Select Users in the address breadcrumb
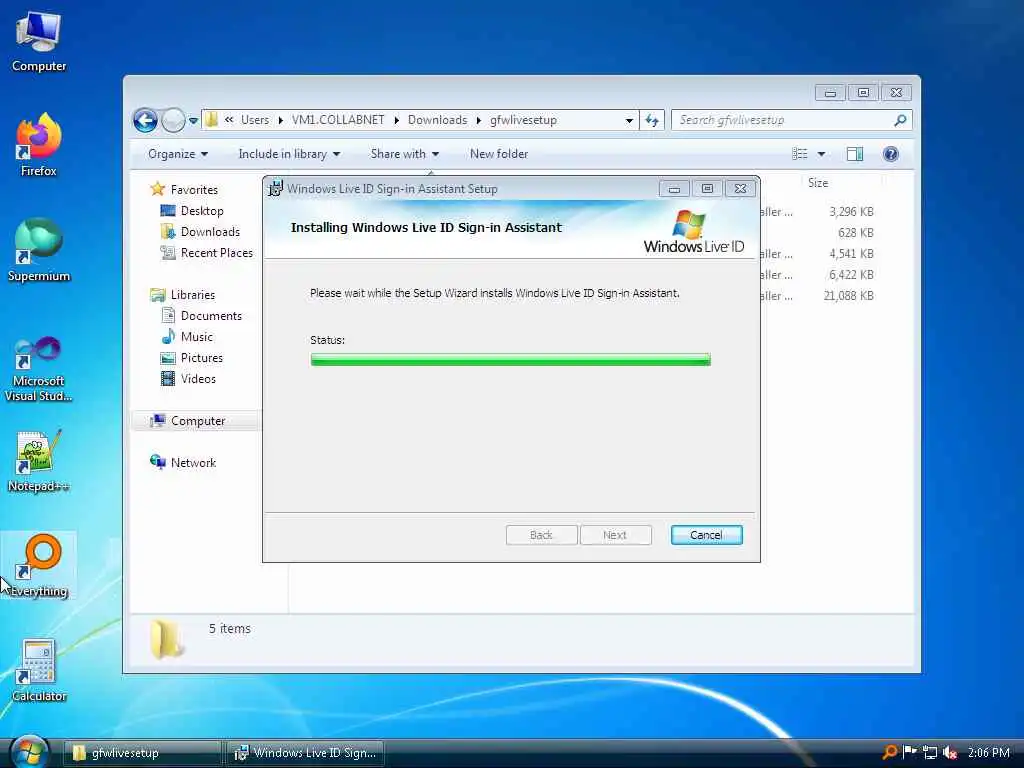The image size is (1024, 768). (255, 120)
